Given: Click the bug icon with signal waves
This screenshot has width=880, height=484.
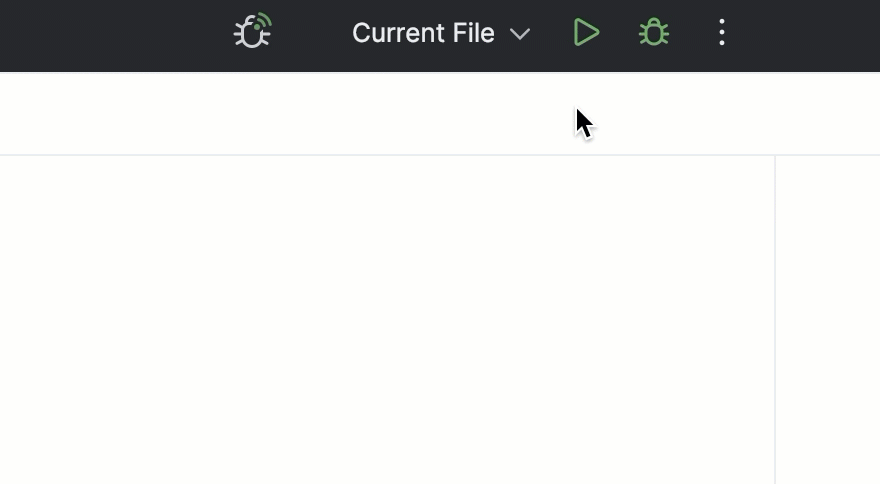Looking at the screenshot, I should [253, 31].
